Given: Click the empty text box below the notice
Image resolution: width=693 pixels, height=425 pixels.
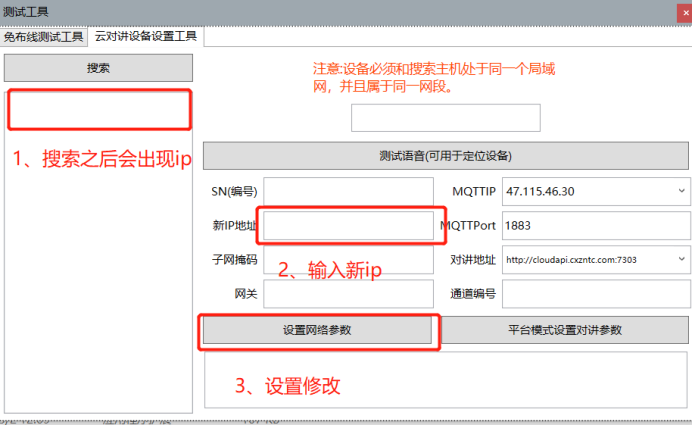Looking at the screenshot, I should click(446, 118).
